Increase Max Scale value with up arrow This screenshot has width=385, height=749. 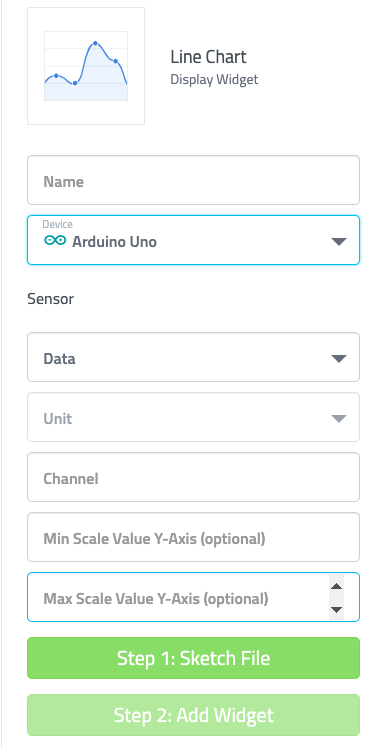coord(337,586)
